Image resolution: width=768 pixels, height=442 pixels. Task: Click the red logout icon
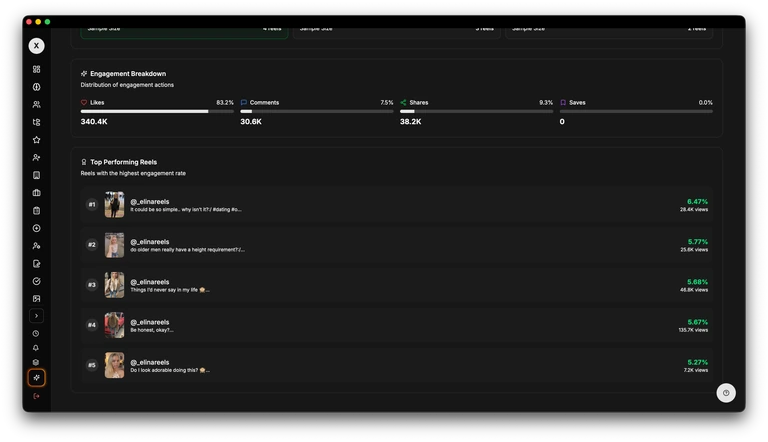(36, 396)
